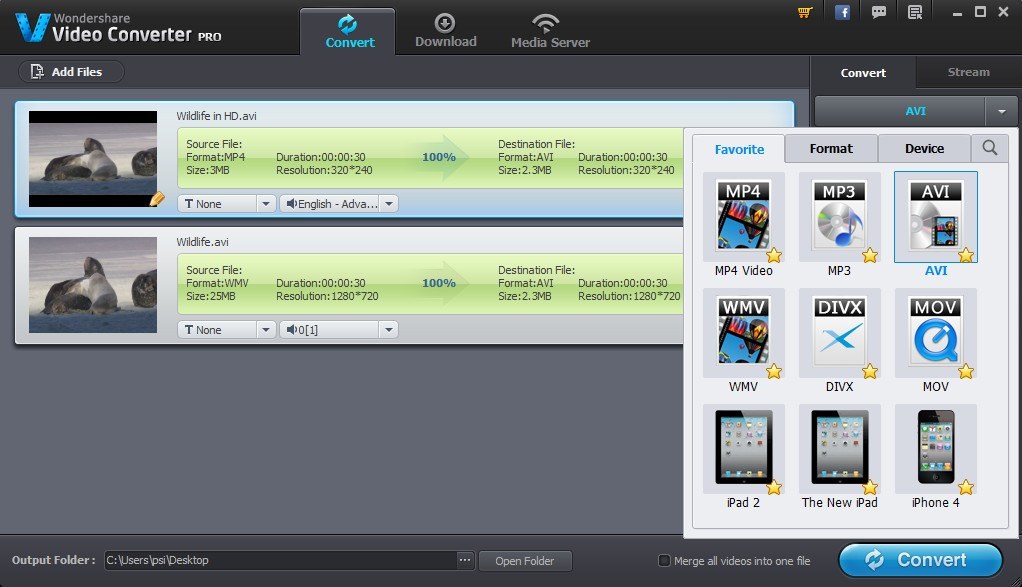Viewport: 1022px width, 587px height.
Task: Choose MP3 as the output format
Action: pyautogui.click(x=837, y=215)
